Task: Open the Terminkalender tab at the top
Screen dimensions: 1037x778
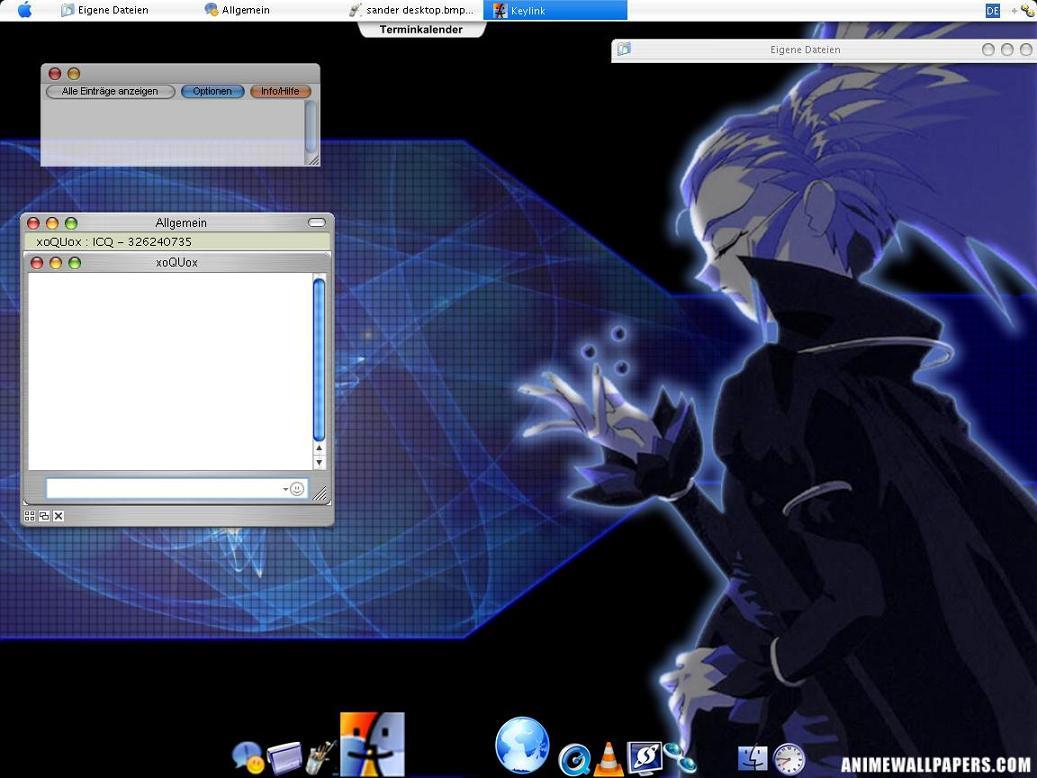Action: click(421, 29)
